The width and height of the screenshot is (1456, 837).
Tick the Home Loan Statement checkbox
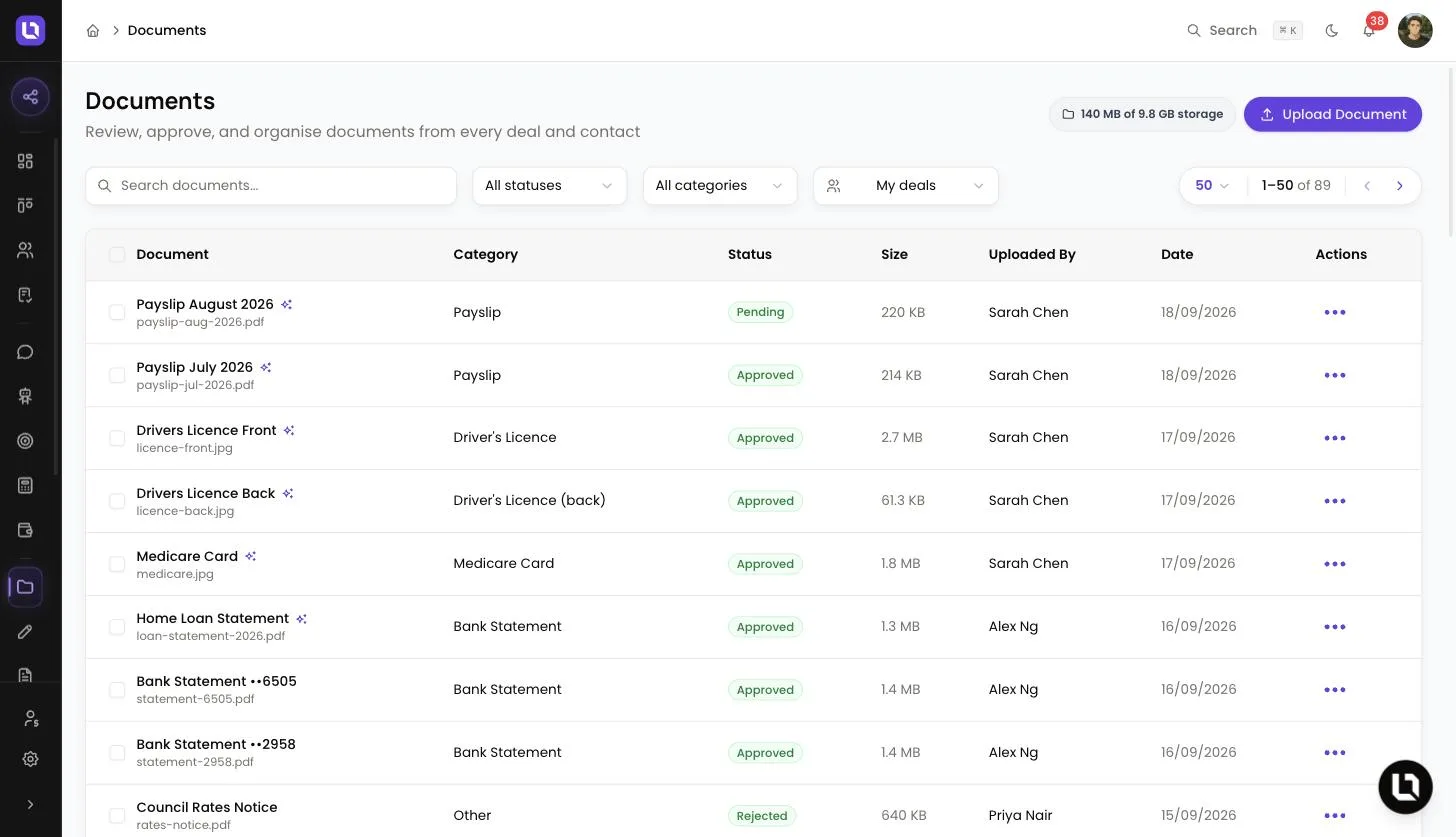pos(117,627)
